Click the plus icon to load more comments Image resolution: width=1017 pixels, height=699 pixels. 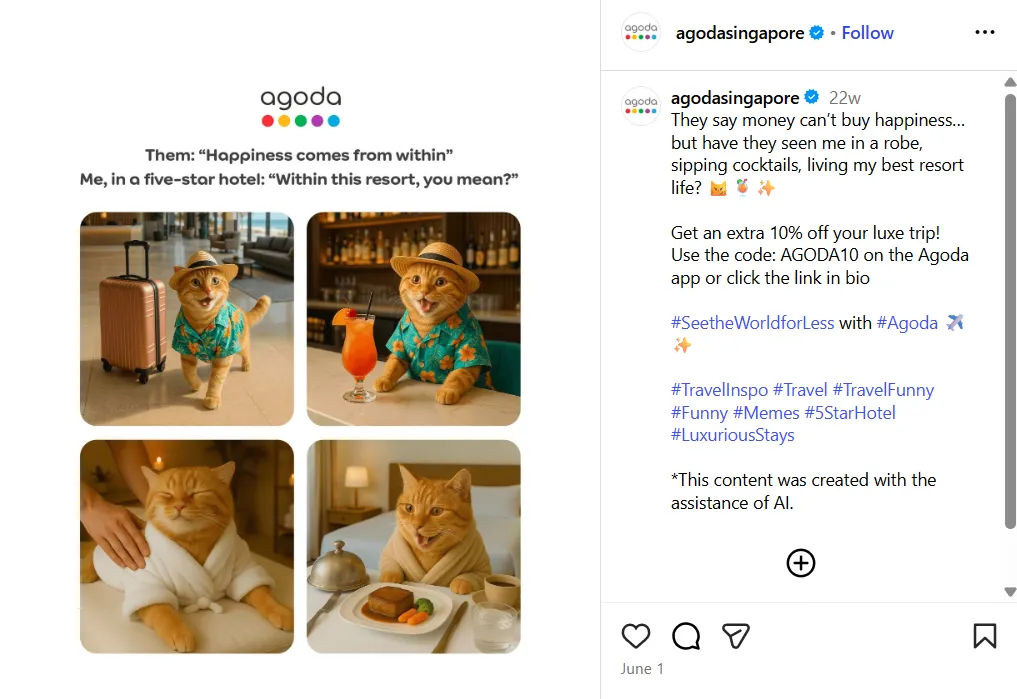click(x=800, y=563)
